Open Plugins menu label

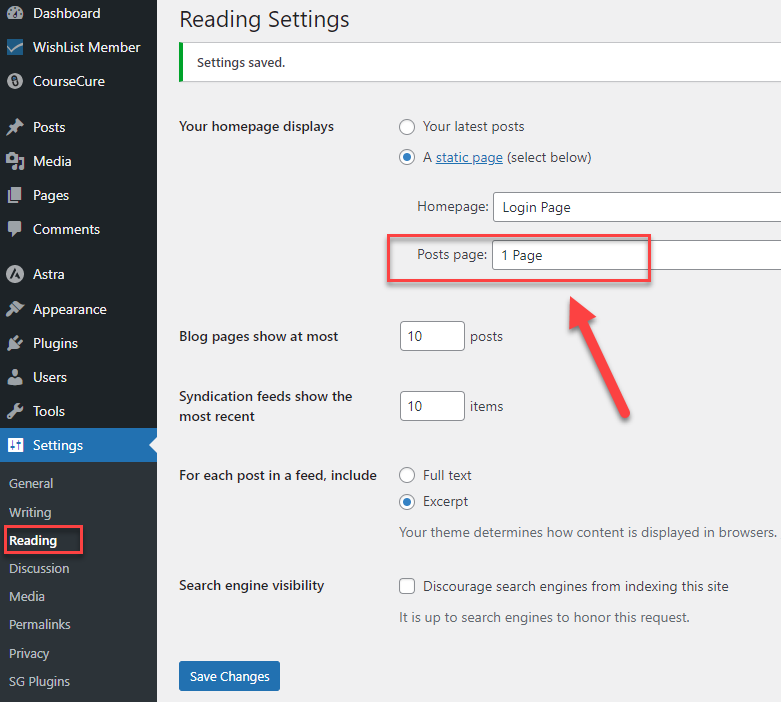[x=55, y=343]
